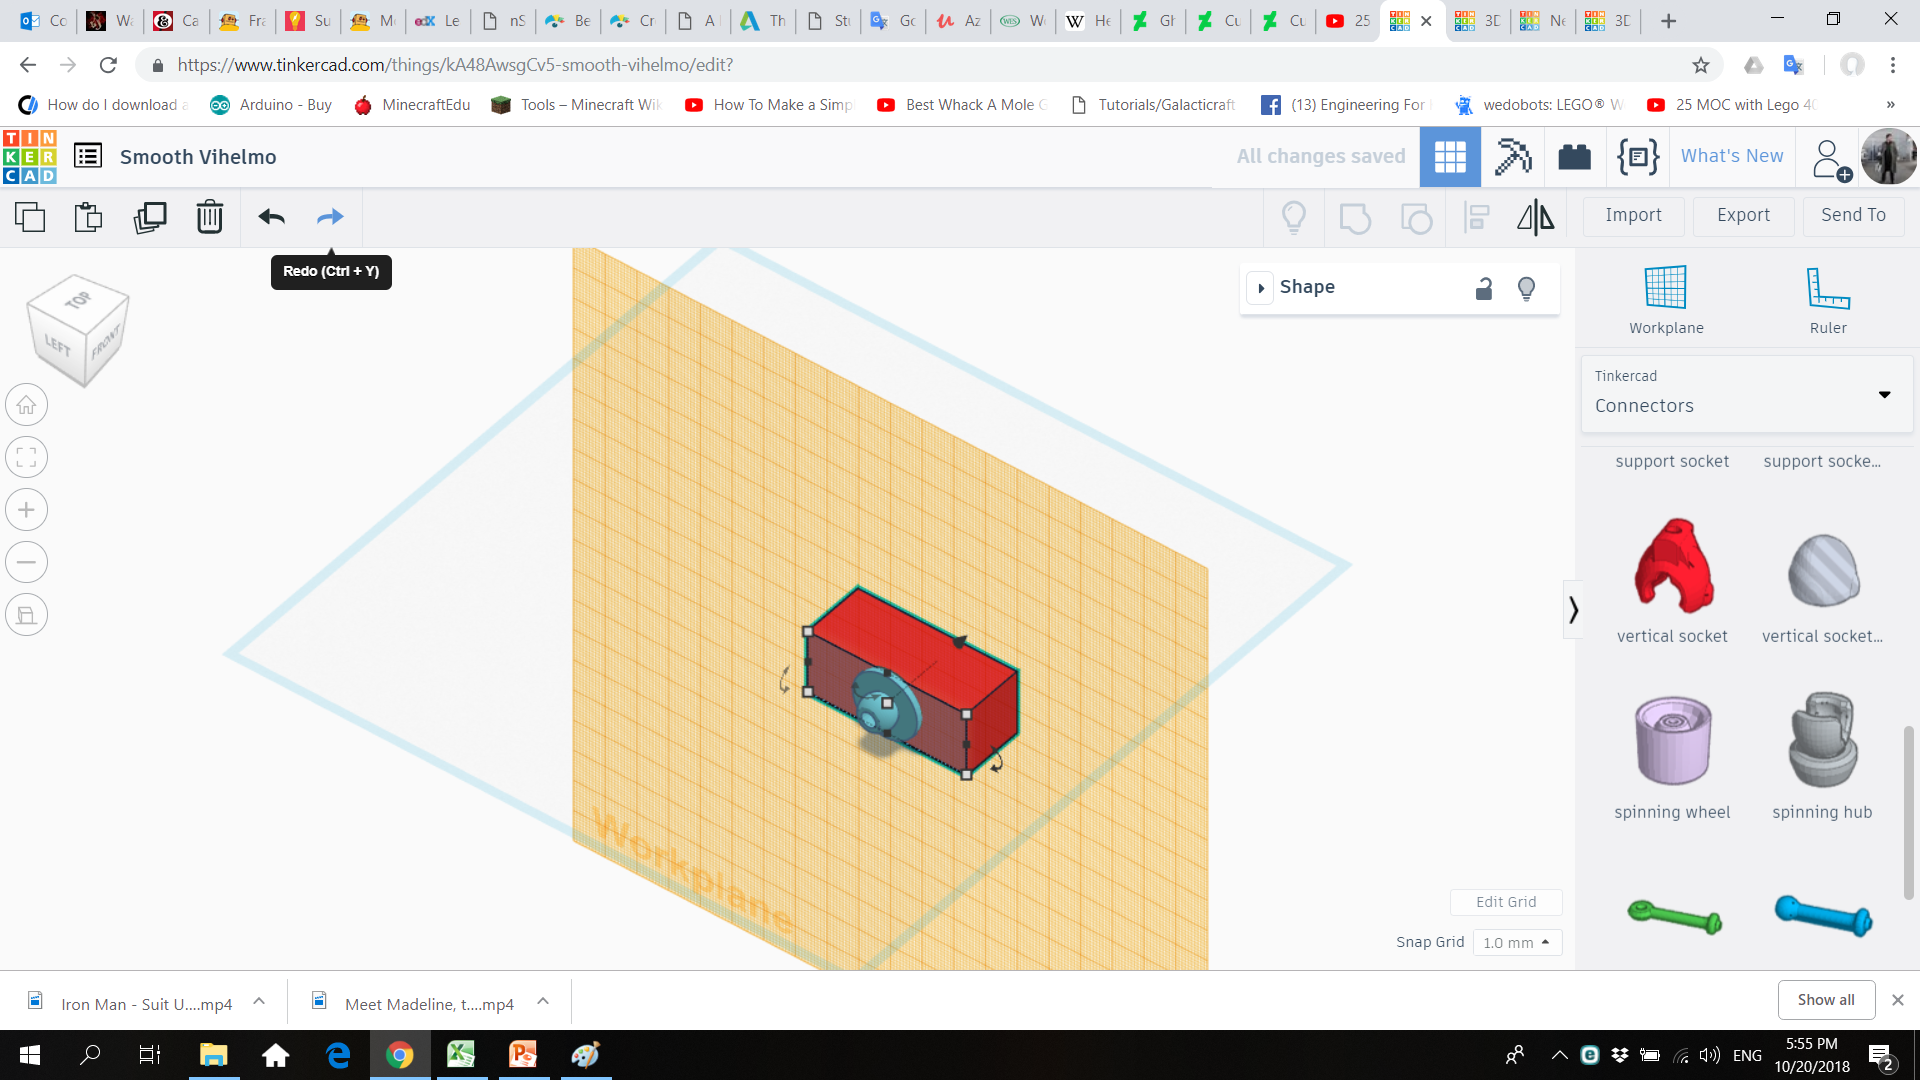Open the Blocks mode (pickaxe) icon
Image resolution: width=1920 pixels, height=1080 pixels.
[x=1512, y=157]
